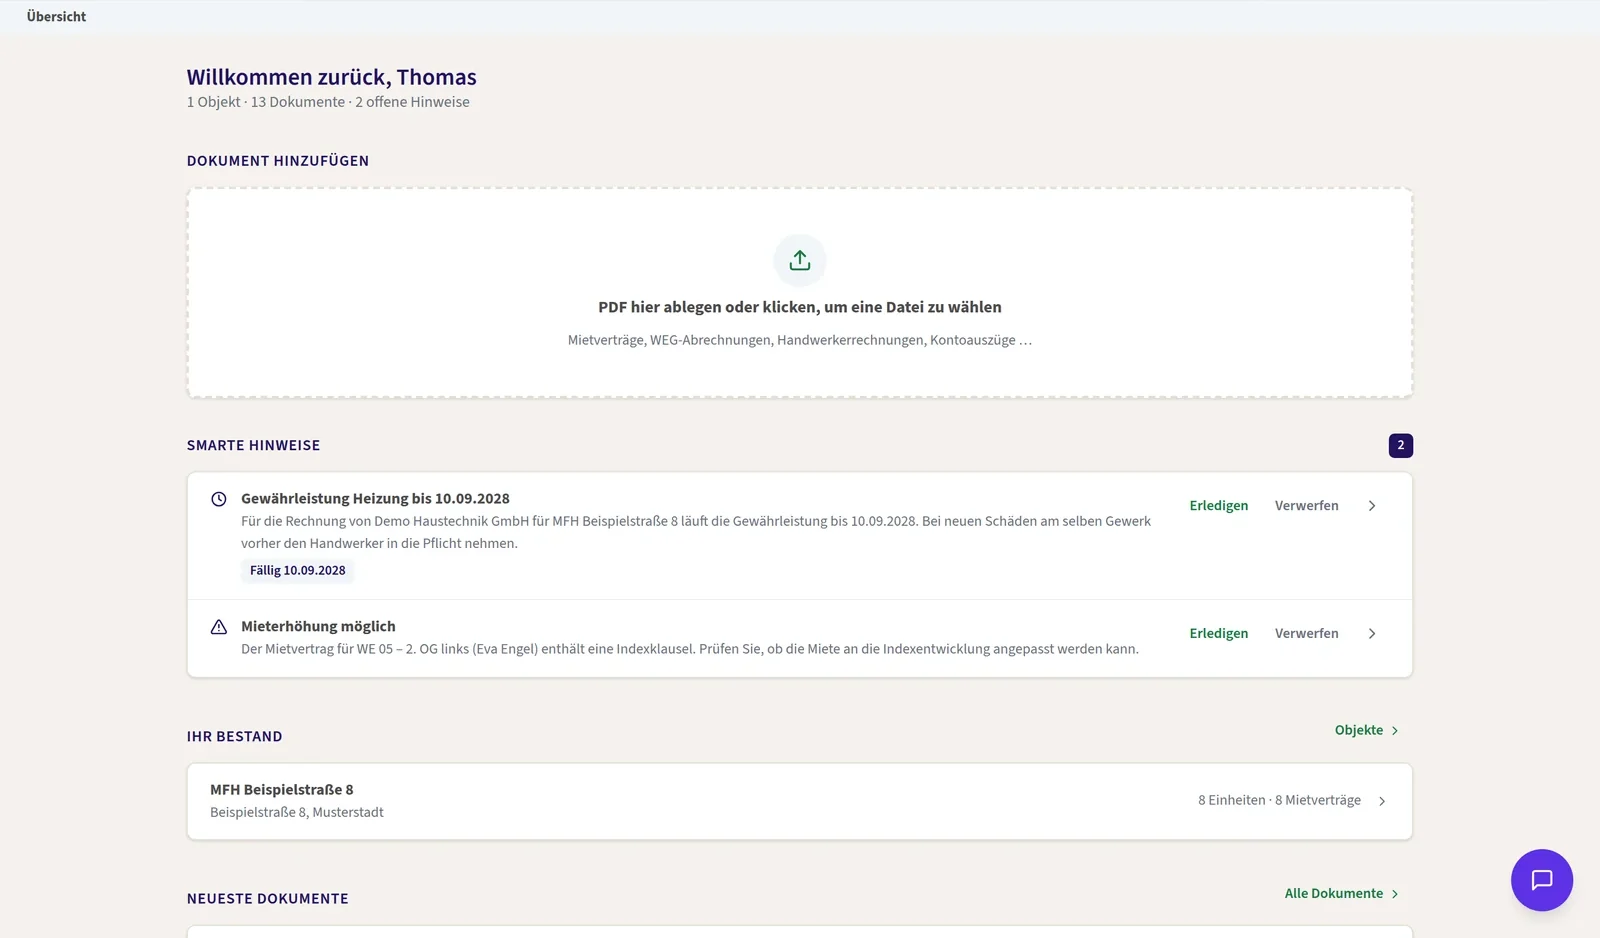The width and height of the screenshot is (1600, 938).
Task: Click the PDF hier ablegen upload area
Action: point(799,293)
